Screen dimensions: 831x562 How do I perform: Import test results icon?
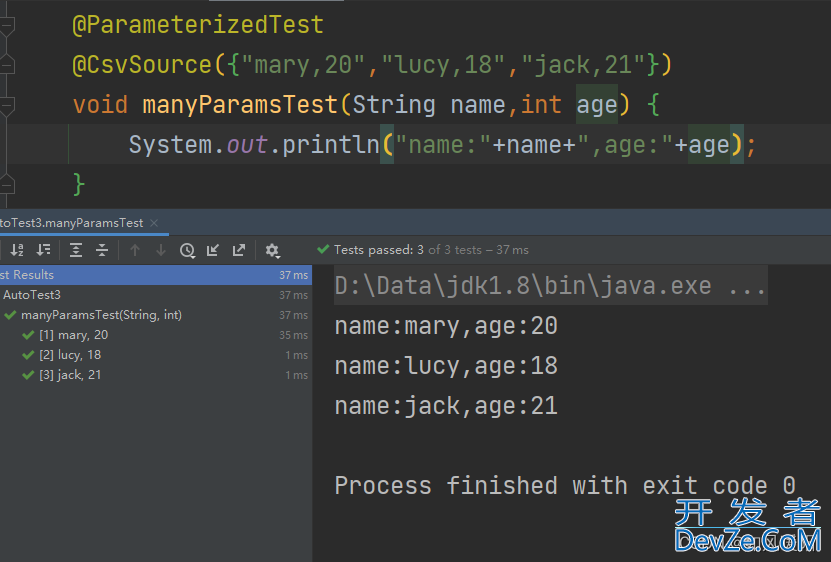tap(213, 250)
